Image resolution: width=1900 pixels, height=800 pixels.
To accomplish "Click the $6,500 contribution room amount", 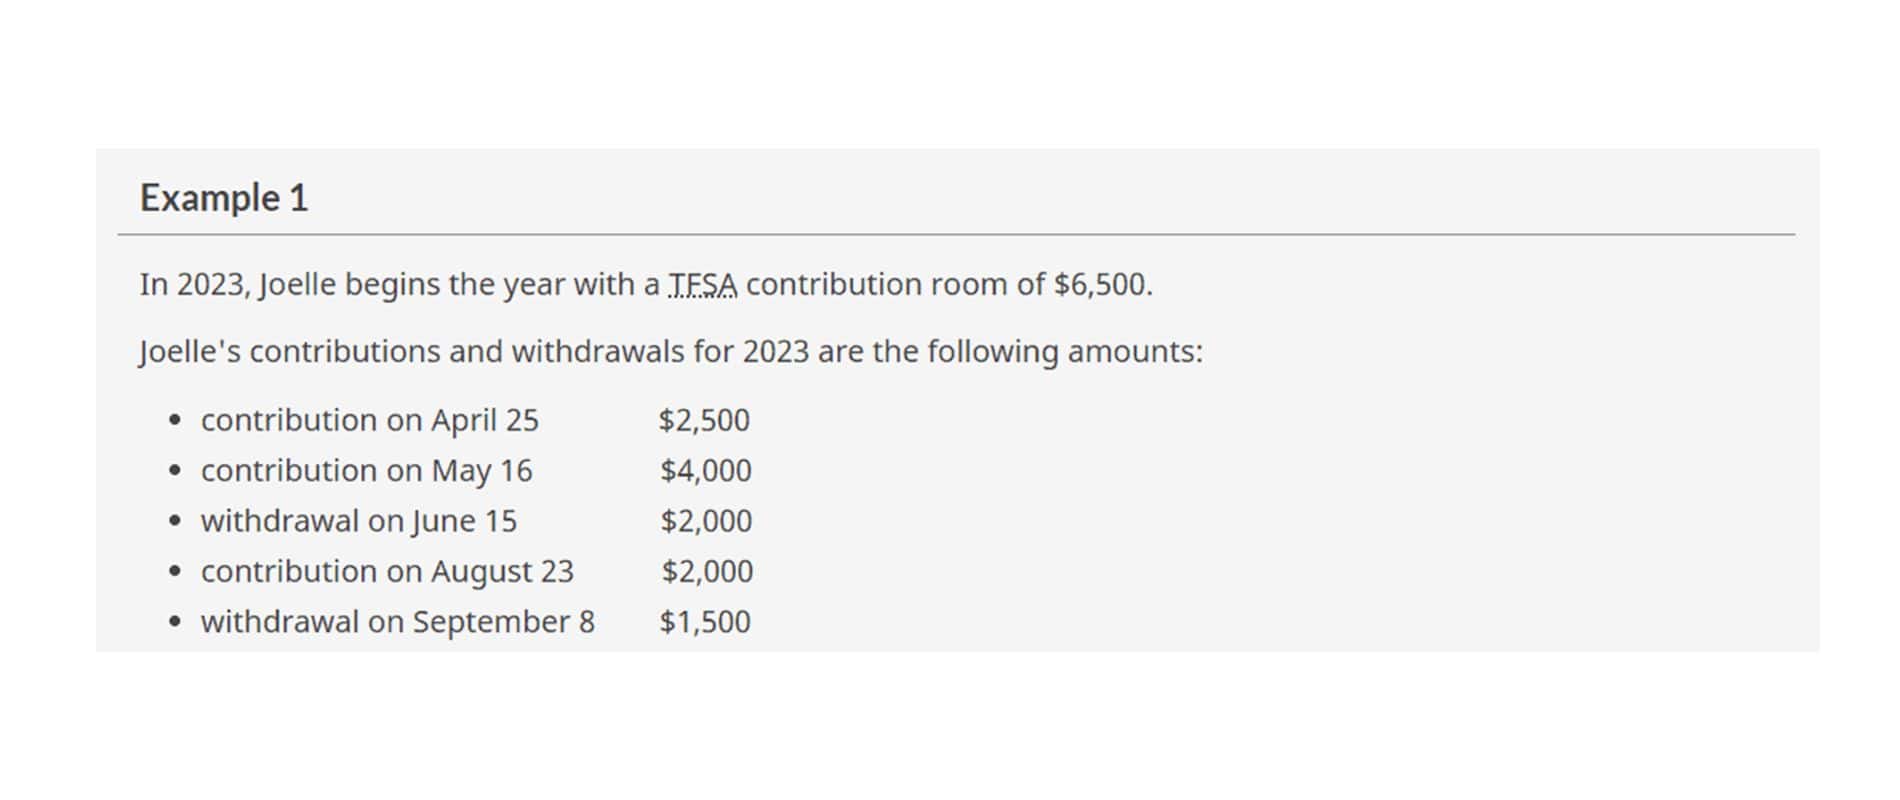I will (1101, 285).
